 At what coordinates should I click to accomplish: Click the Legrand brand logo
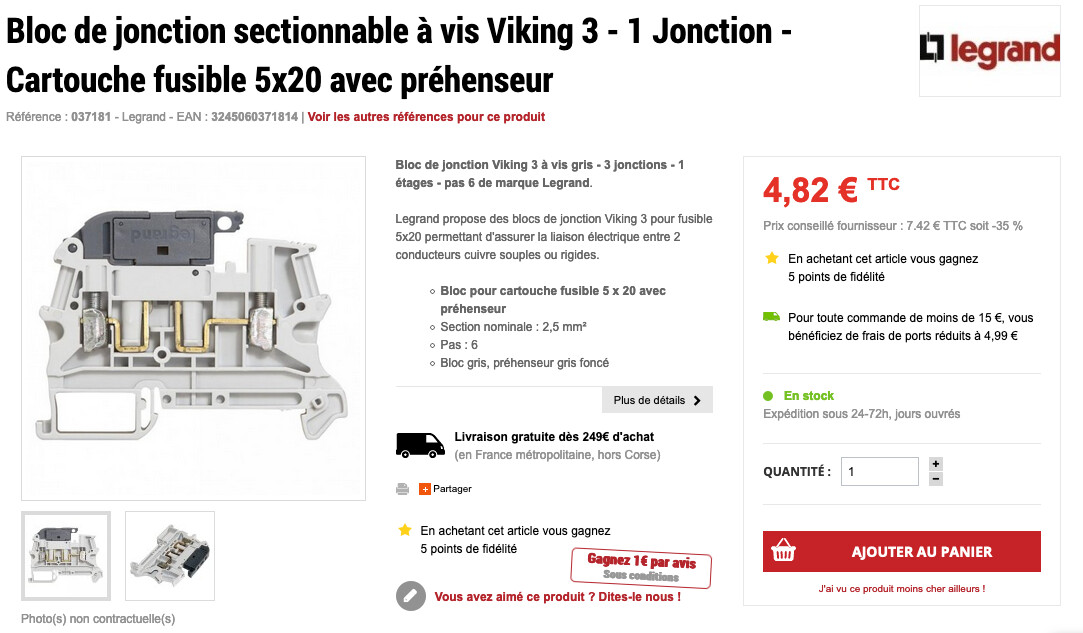point(989,50)
